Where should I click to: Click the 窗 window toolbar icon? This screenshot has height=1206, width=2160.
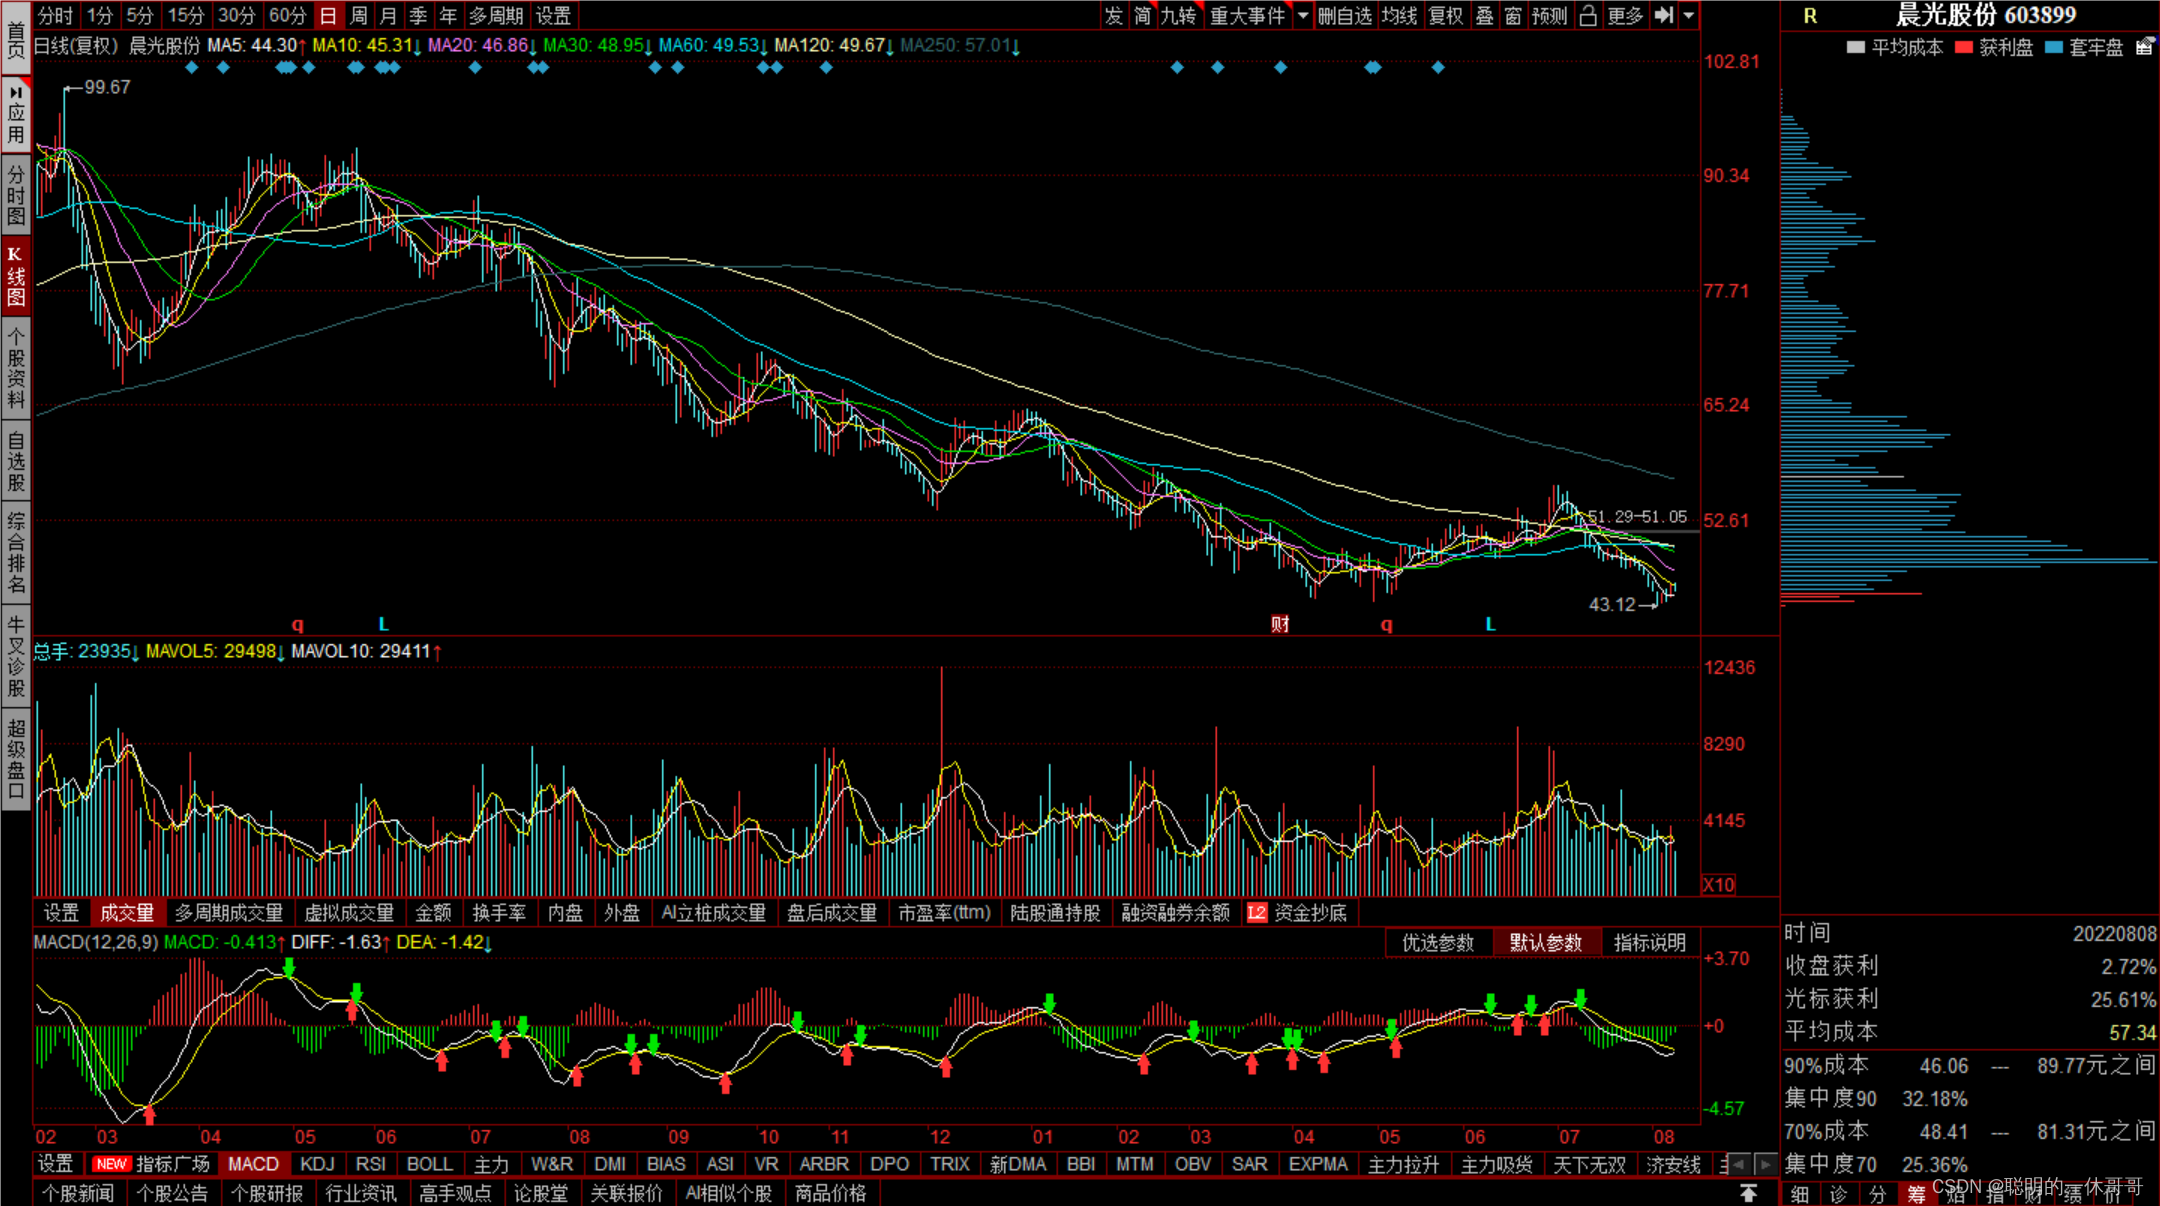1513,15
